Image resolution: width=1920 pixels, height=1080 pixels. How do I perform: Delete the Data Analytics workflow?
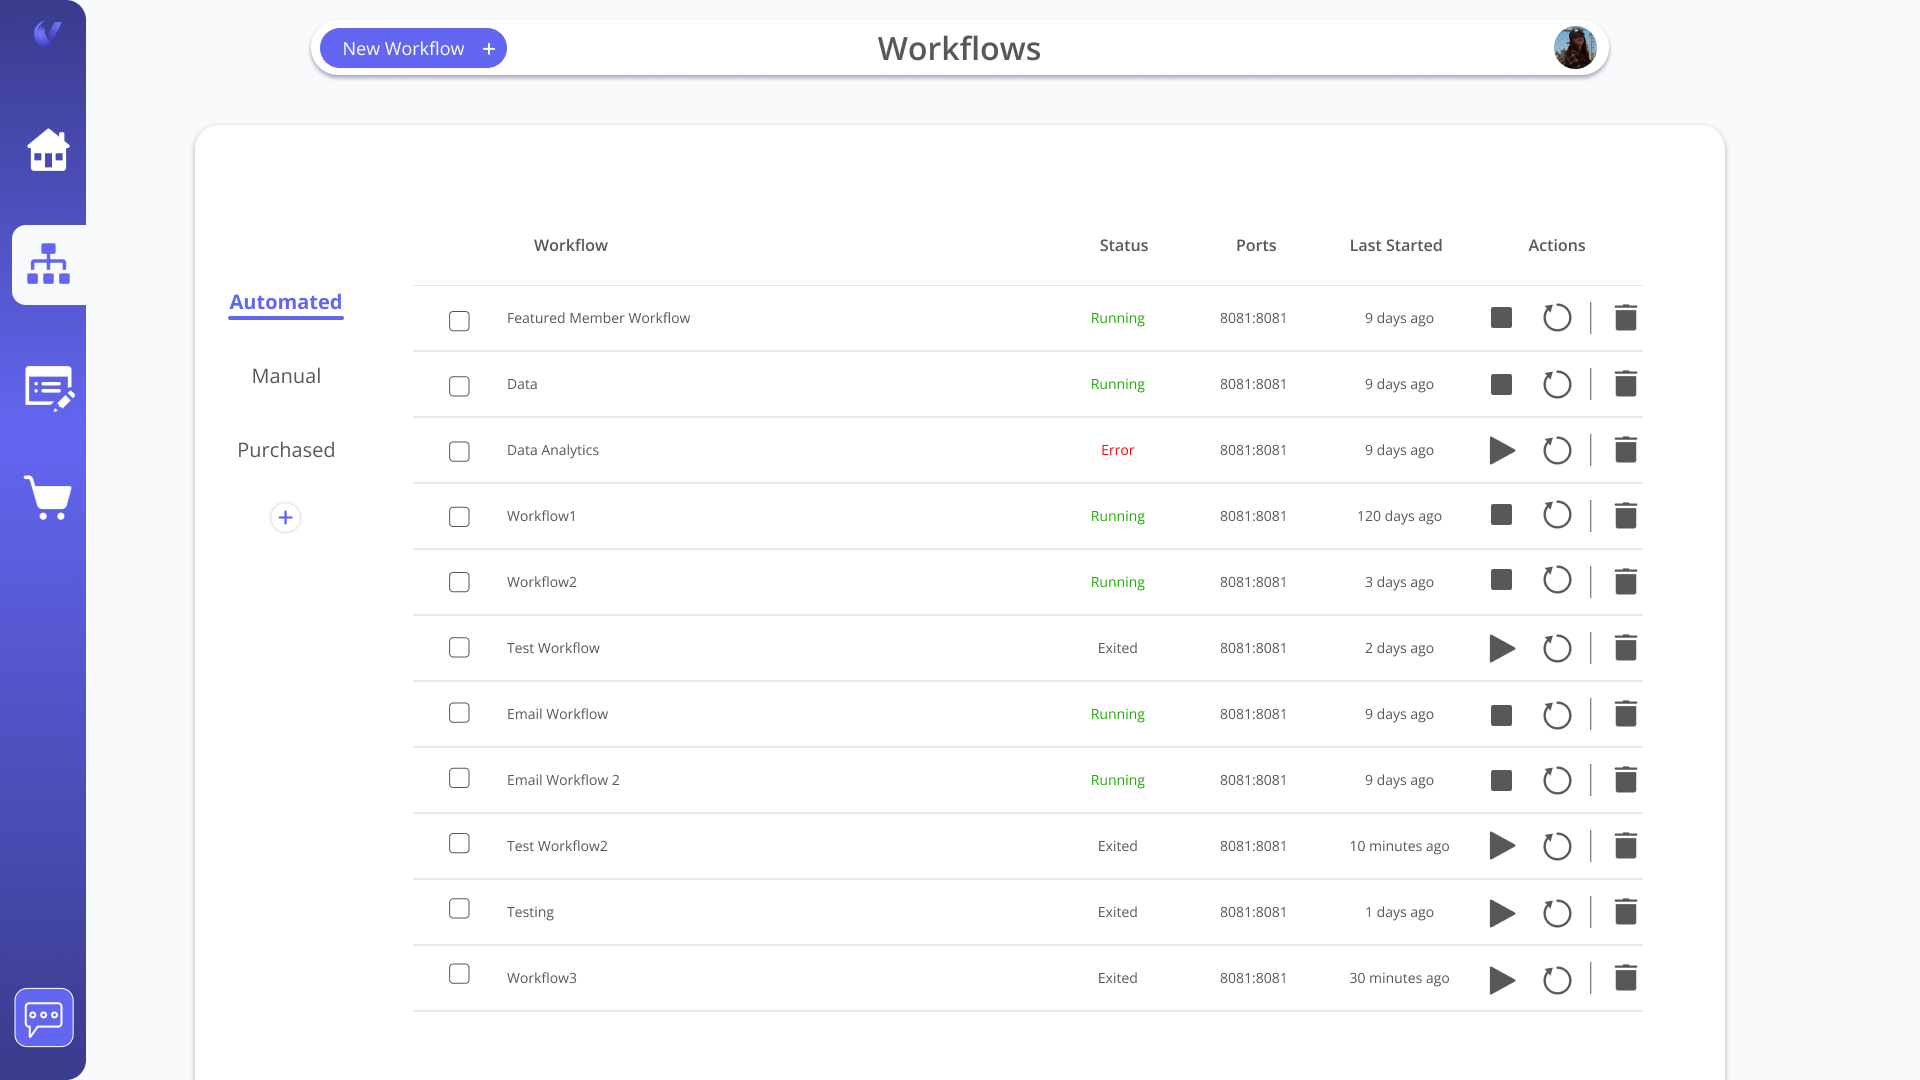(1626, 450)
